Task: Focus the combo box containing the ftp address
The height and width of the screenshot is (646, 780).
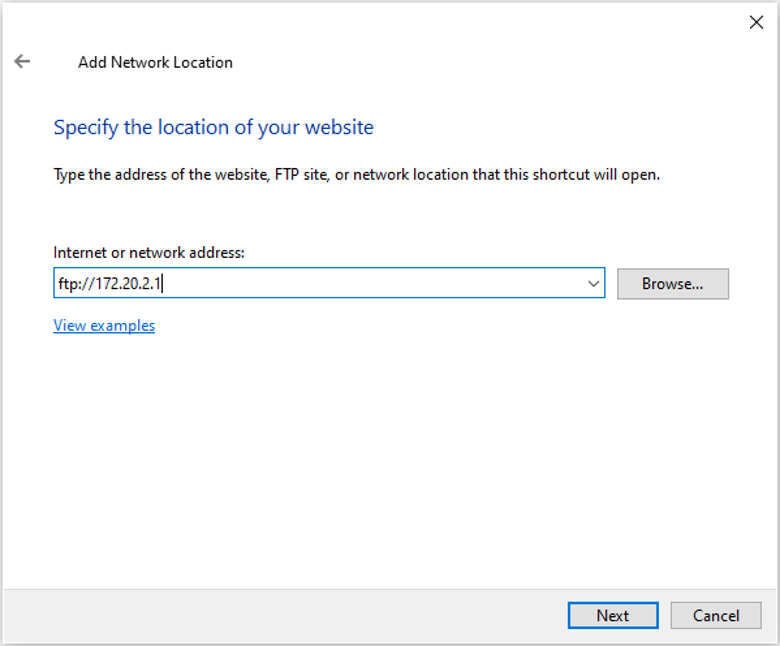Action: coord(329,283)
